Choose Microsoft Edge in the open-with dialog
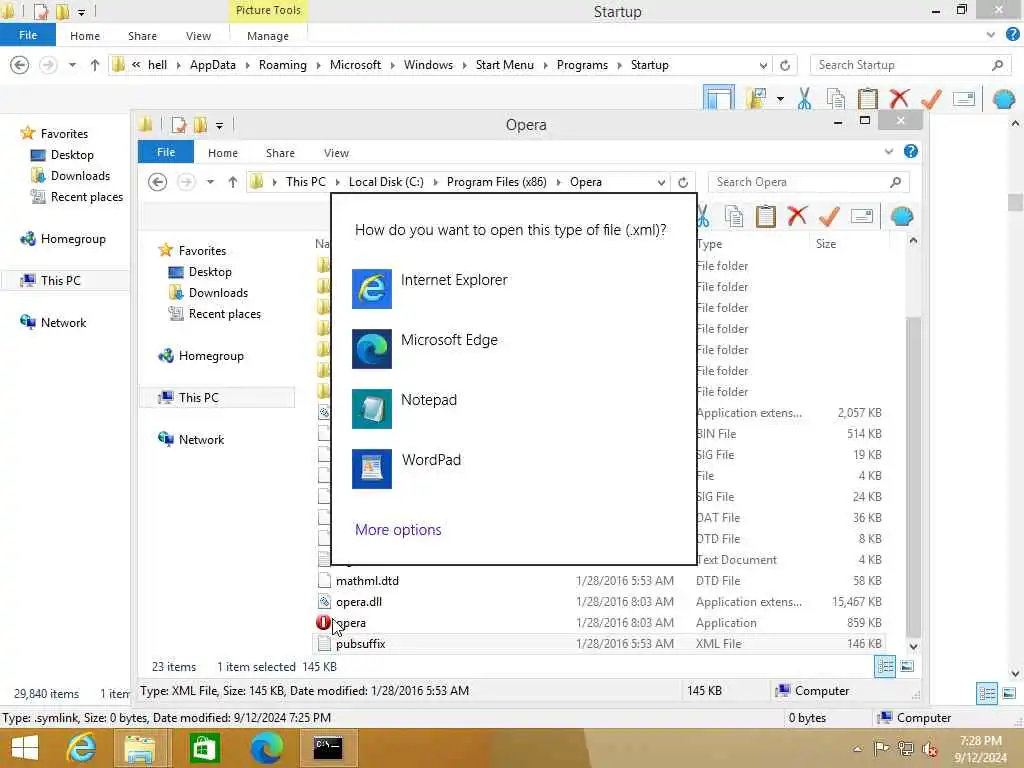Screen dimensions: 1024x768 tap(425, 348)
